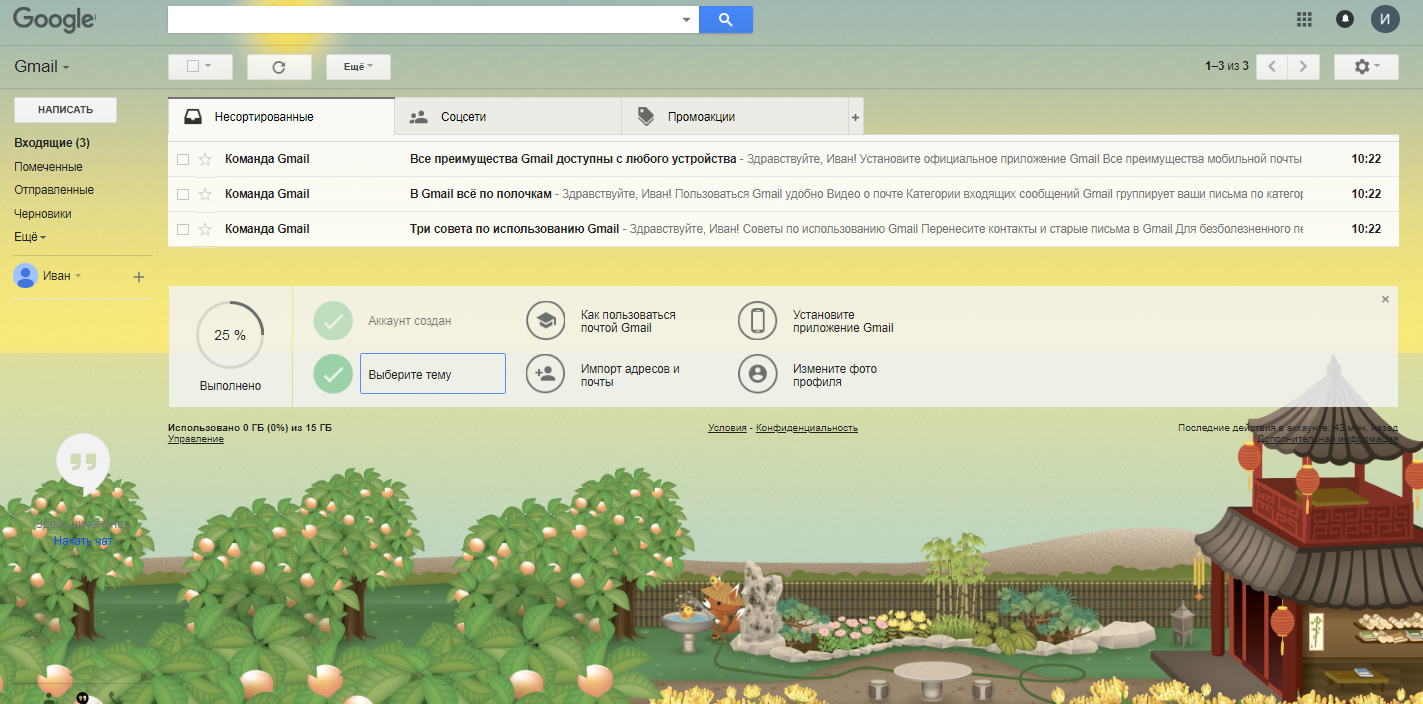This screenshot has width=1423, height=704.
Task: Open the Входящие (3) folder
Action: tap(52, 143)
